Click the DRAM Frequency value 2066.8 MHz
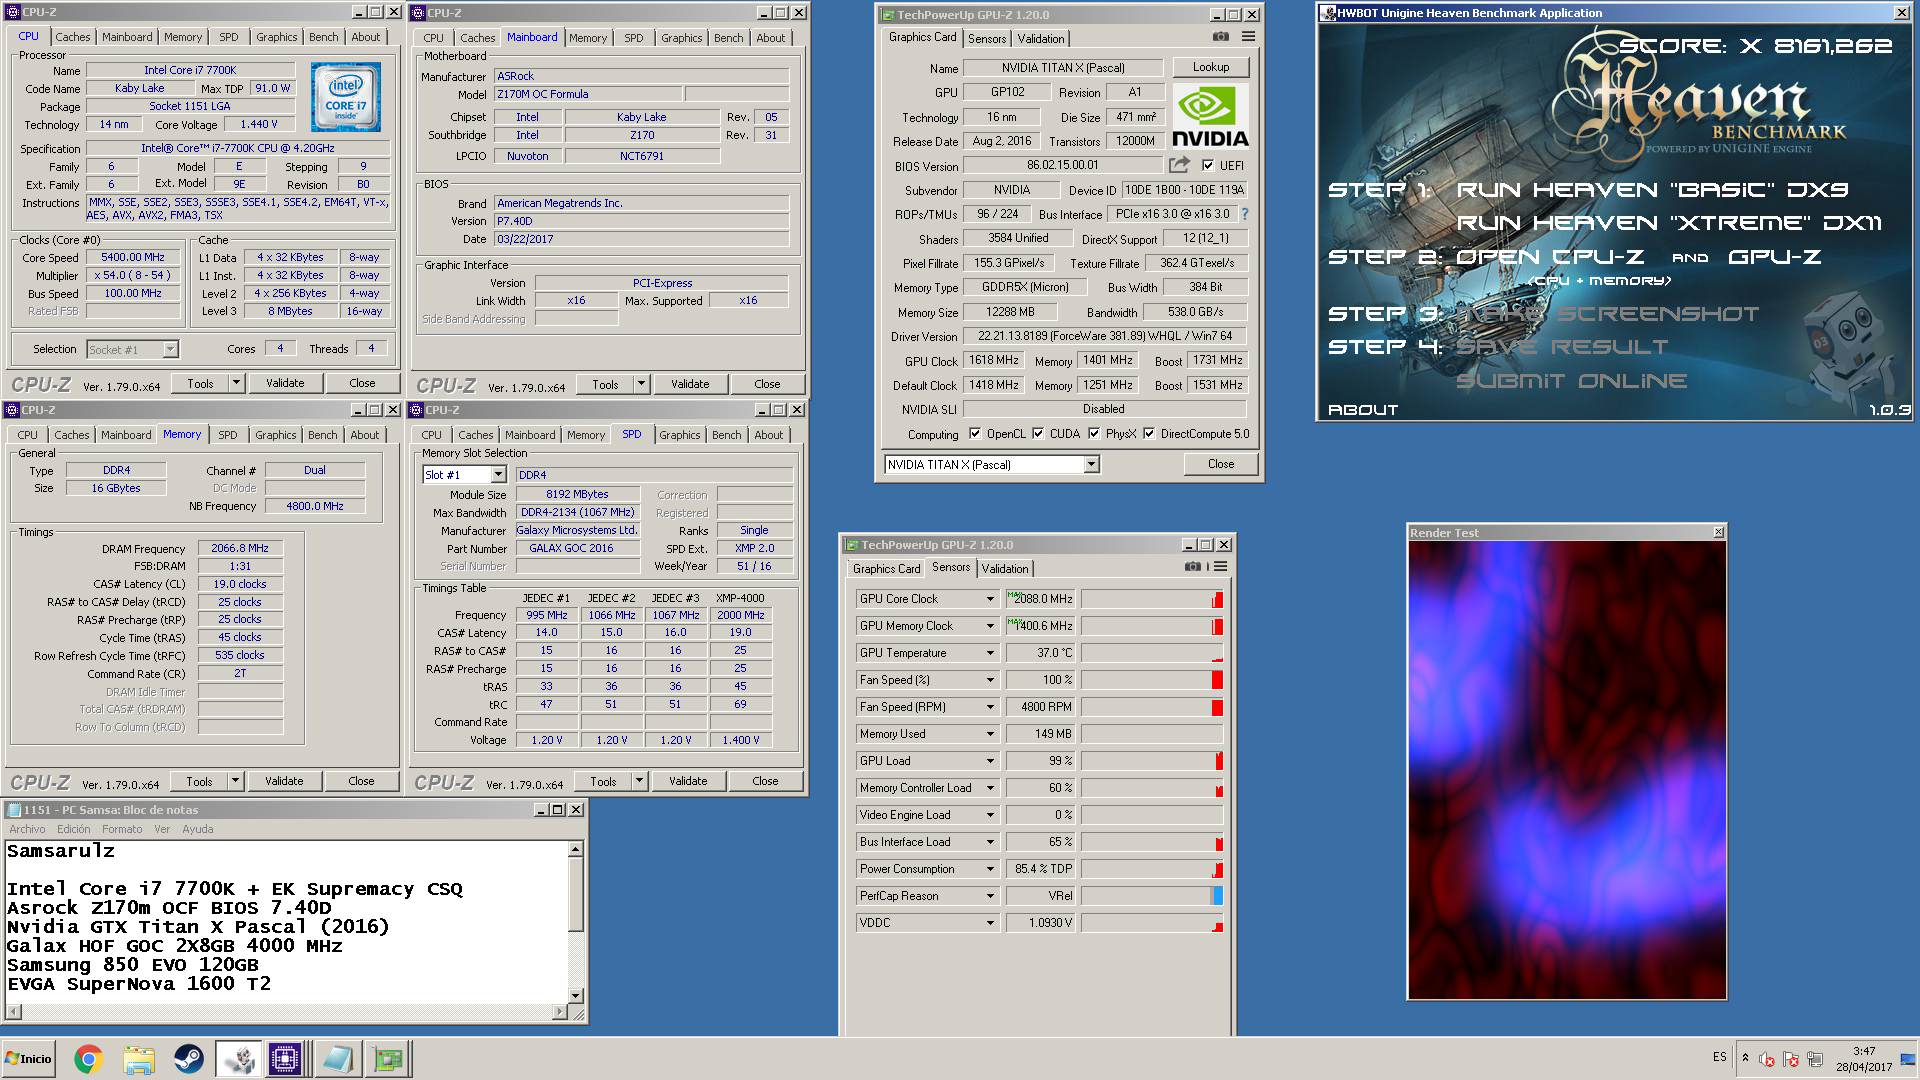Screen dimensions: 1920x1080 (x=240, y=548)
